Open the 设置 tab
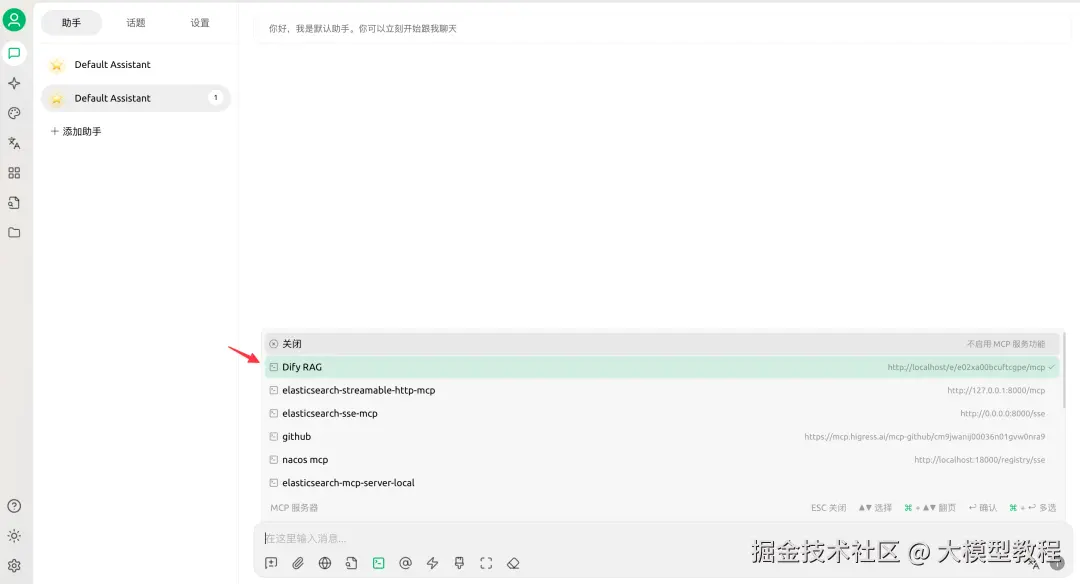 199,22
